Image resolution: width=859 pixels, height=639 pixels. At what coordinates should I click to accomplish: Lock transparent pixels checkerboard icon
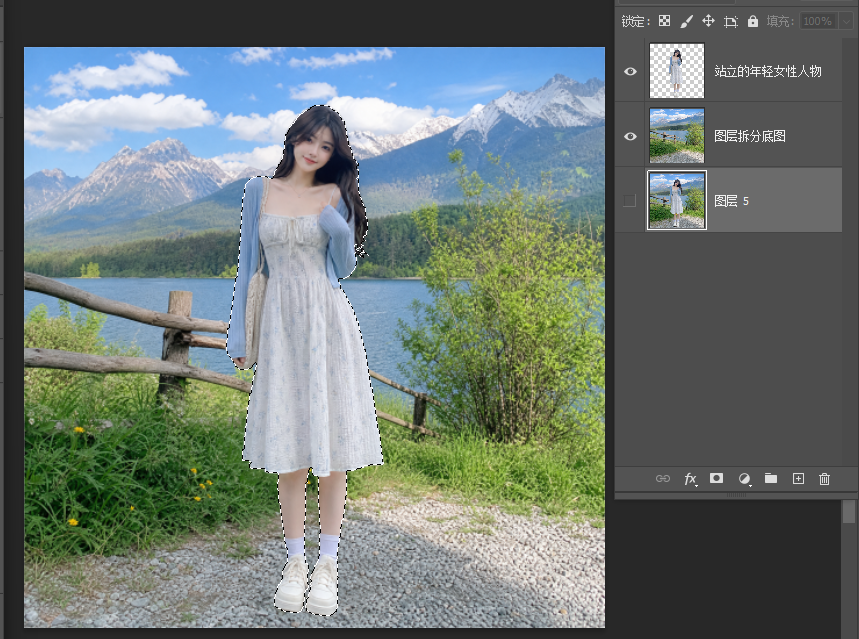click(664, 21)
